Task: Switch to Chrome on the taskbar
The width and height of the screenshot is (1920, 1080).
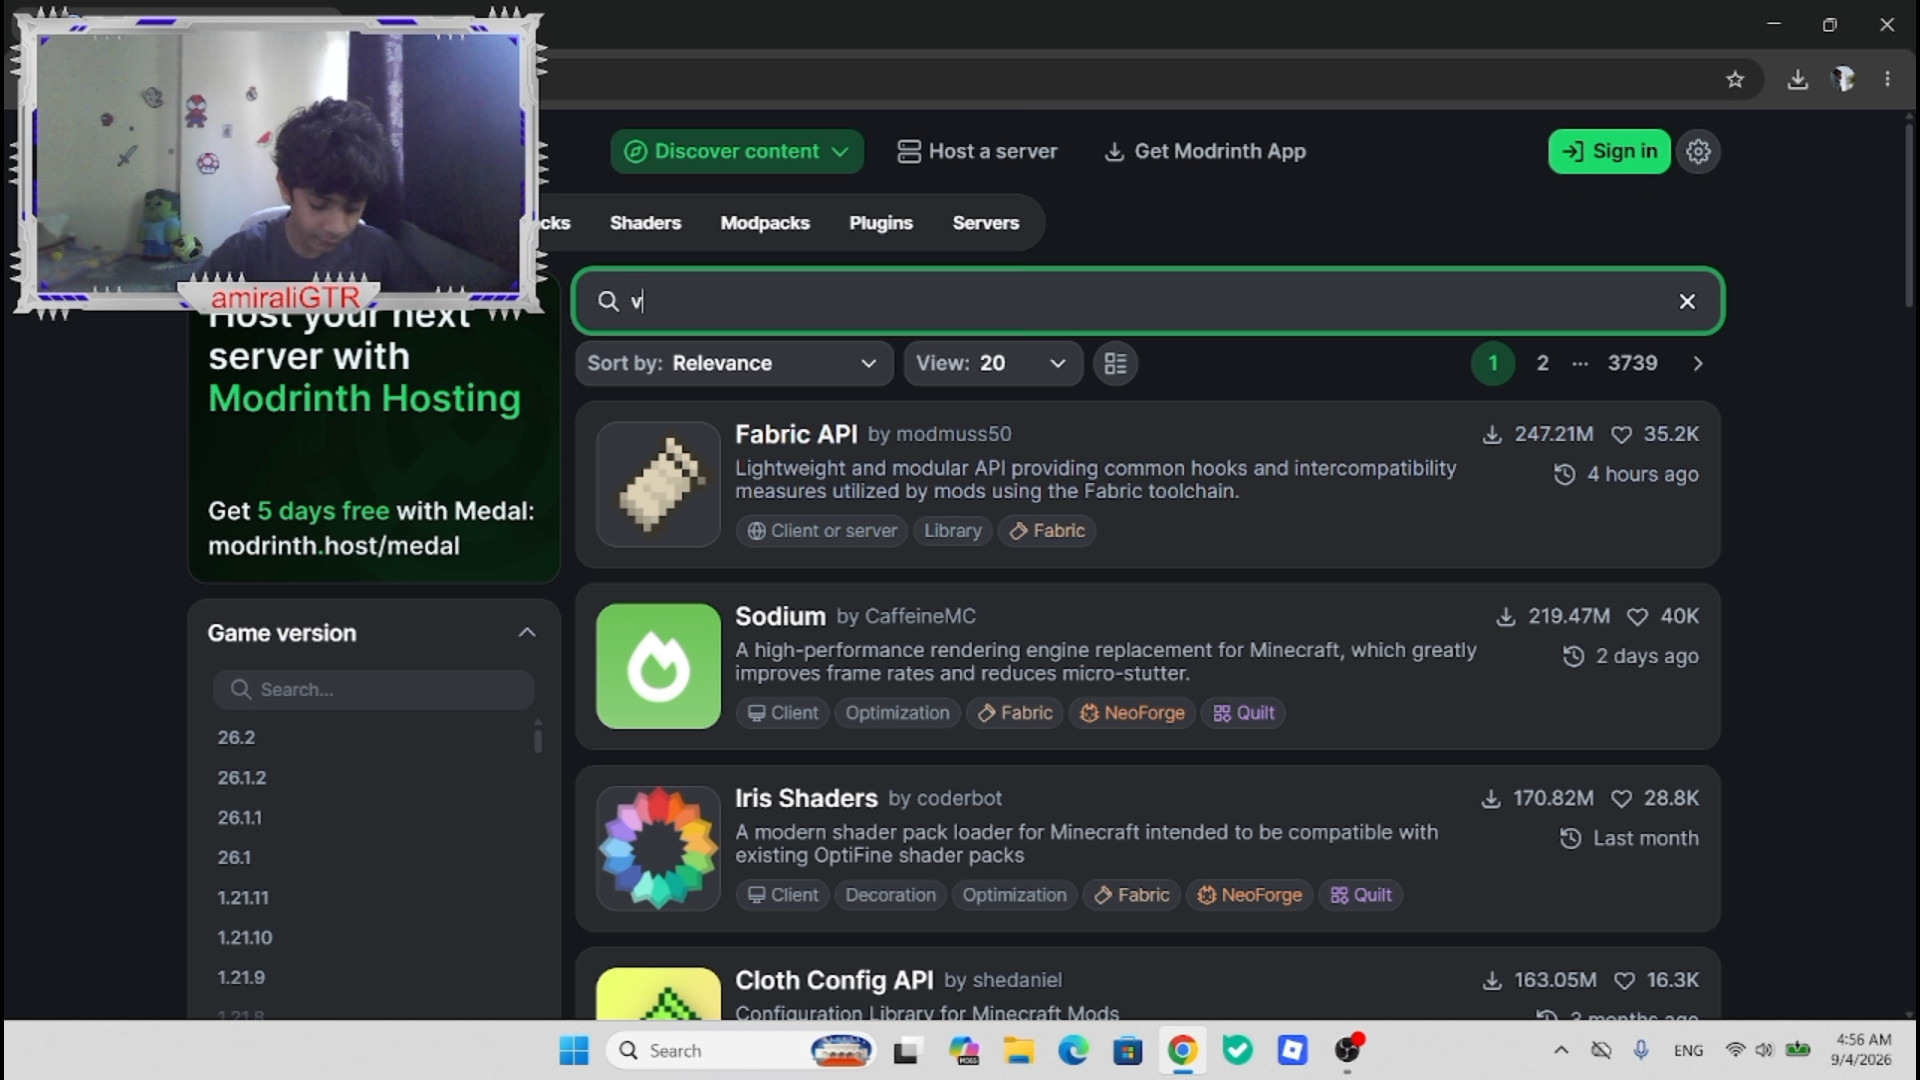Action: point(1182,1050)
